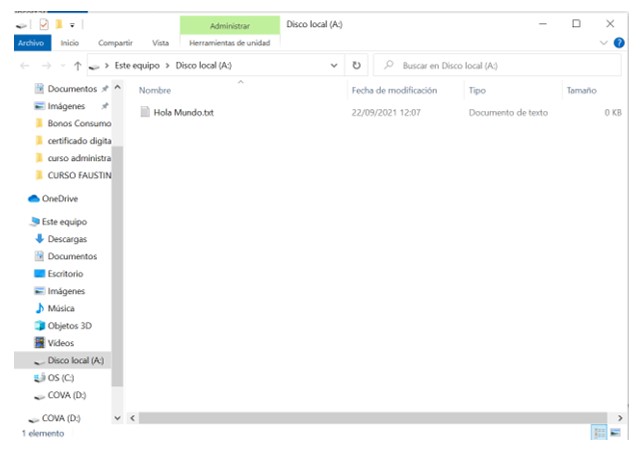Open the Música folder in sidebar

point(61,308)
